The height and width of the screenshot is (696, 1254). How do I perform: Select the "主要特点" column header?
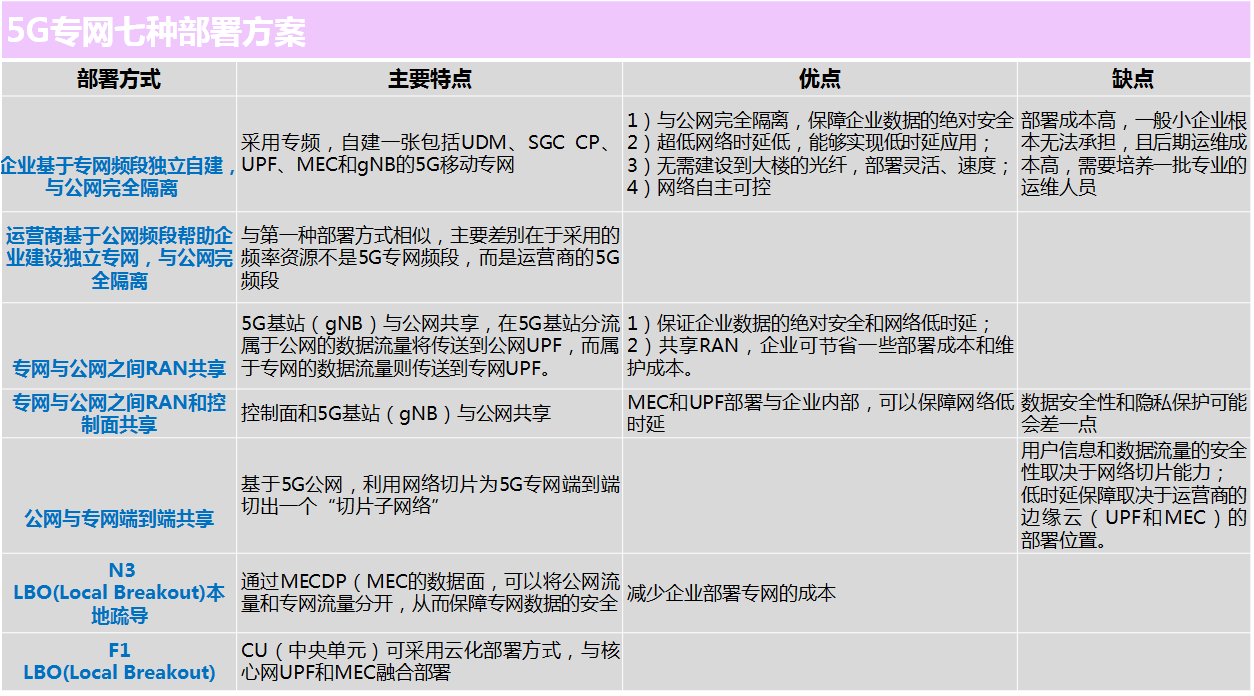[429, 79]
